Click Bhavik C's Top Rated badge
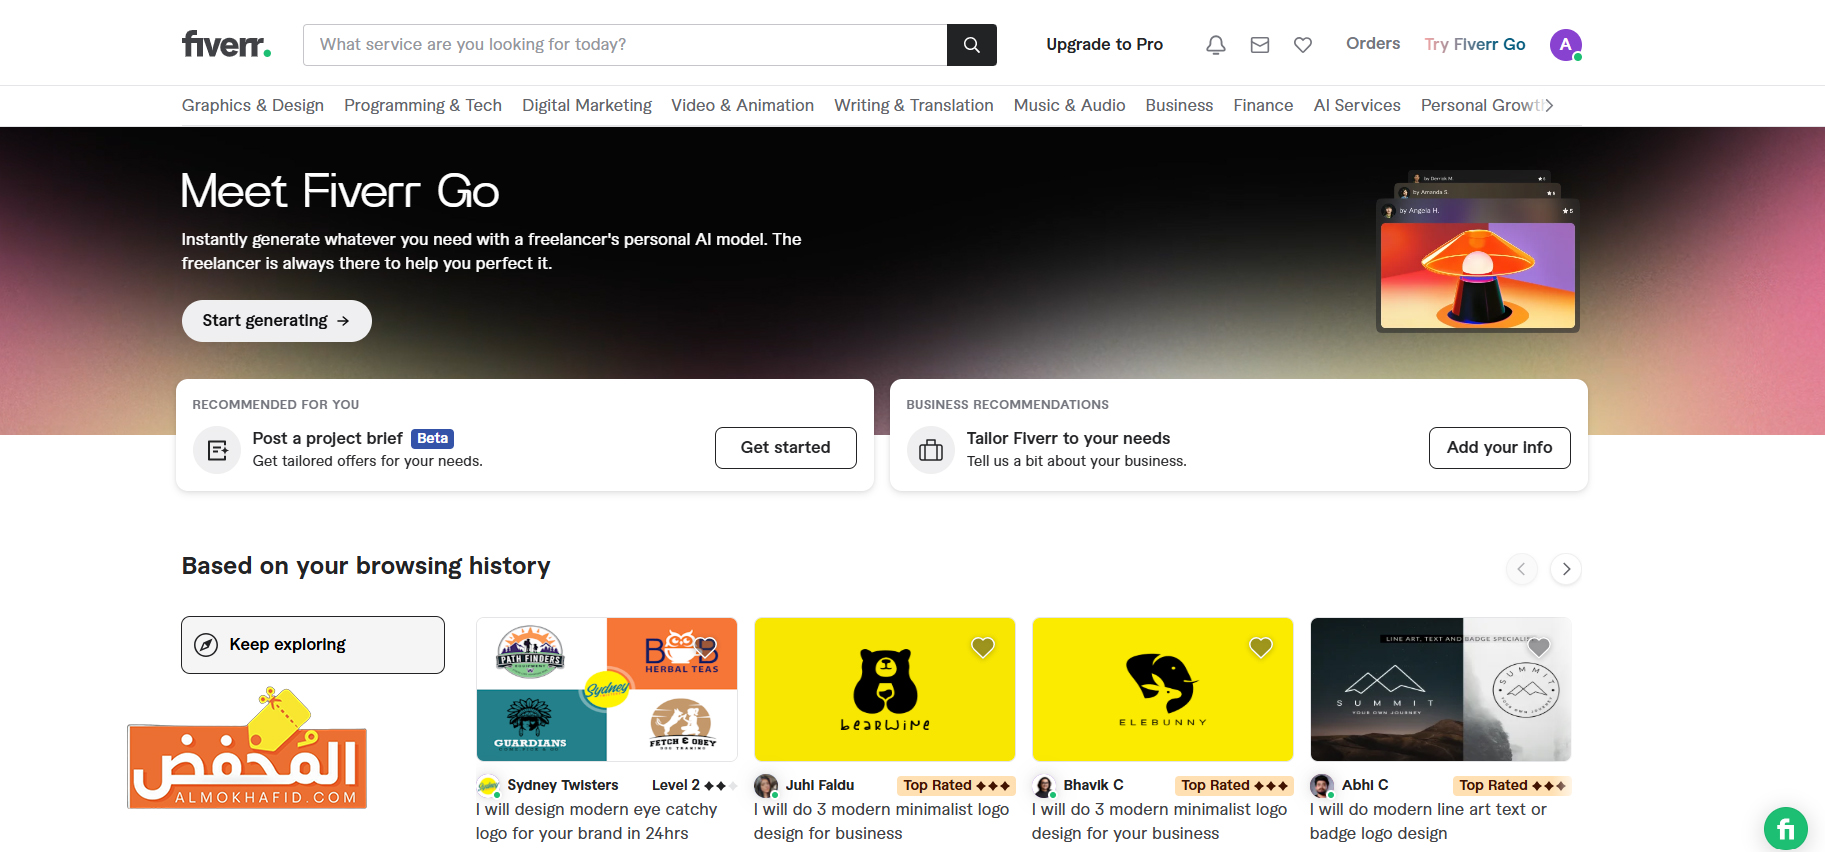The image size is (1825, 852). pyautogui.click(x=1235, y=786)
